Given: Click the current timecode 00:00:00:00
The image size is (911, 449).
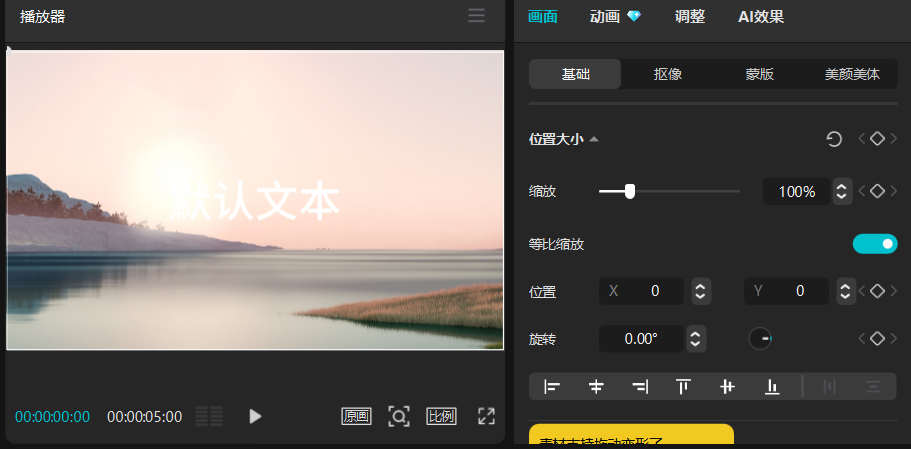Looking at the screenshot, I should point(52,416).
